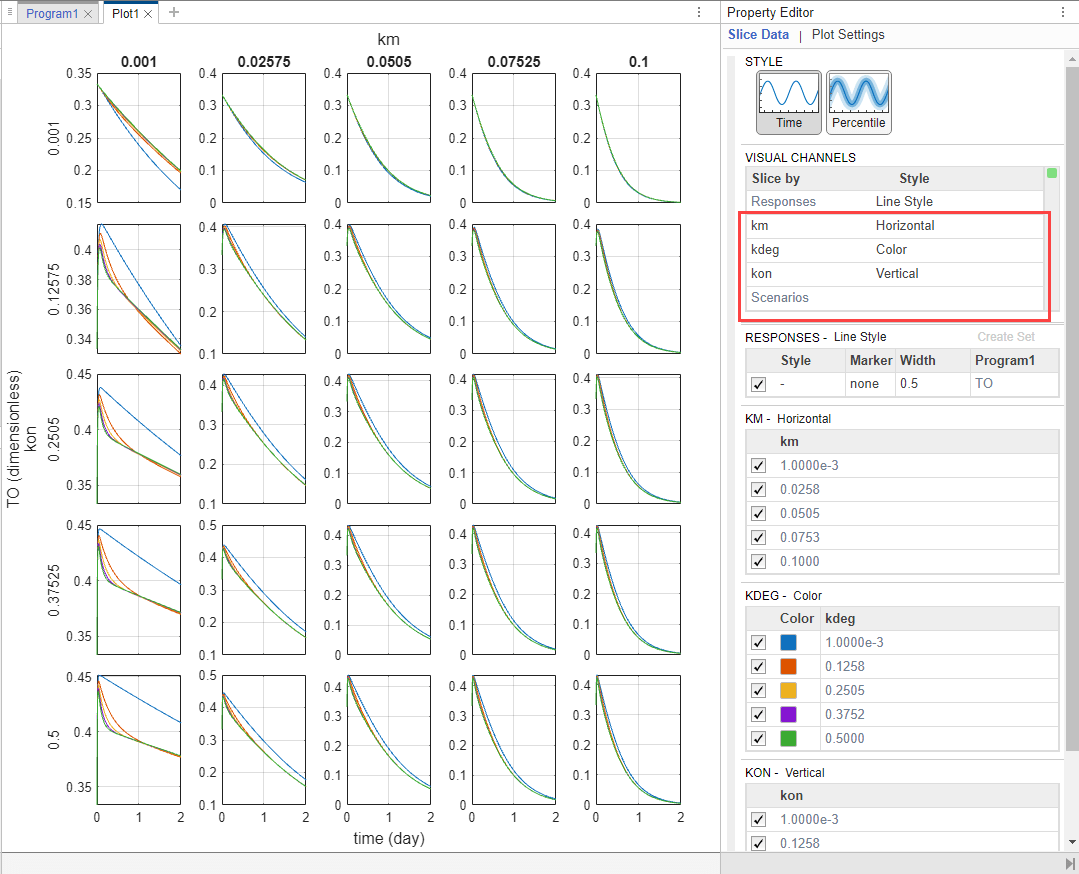
Task: Click the add new tab plus icon
Action: (174, 12)
